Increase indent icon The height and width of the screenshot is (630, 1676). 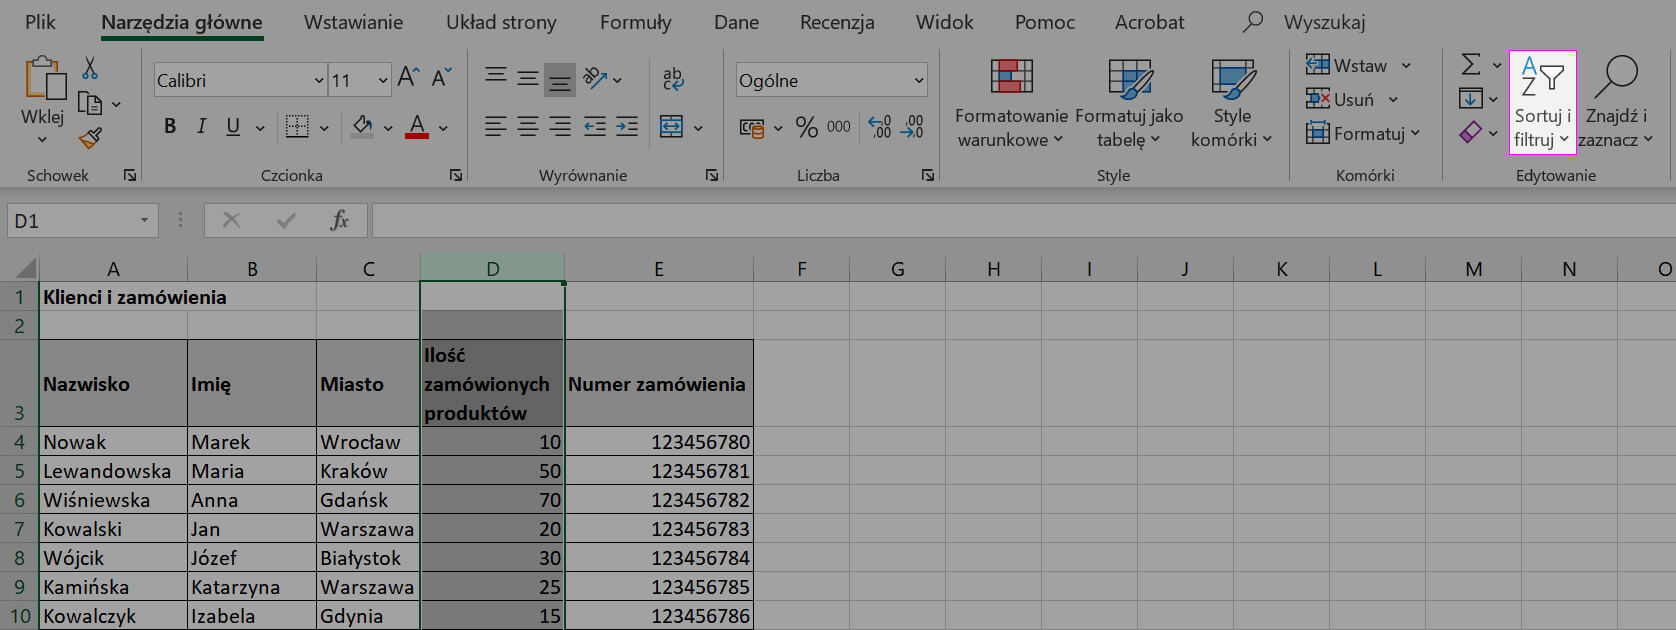[x=627, y=126]
